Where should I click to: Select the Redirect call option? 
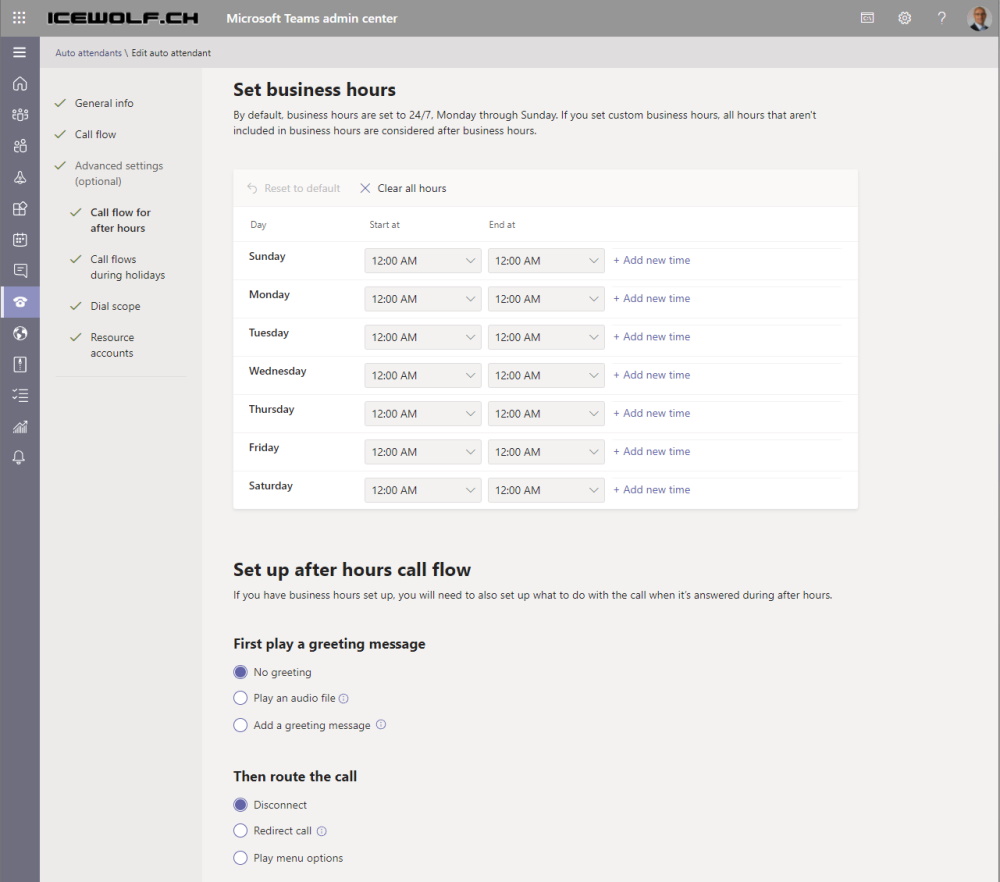click(x=240, y=830)
